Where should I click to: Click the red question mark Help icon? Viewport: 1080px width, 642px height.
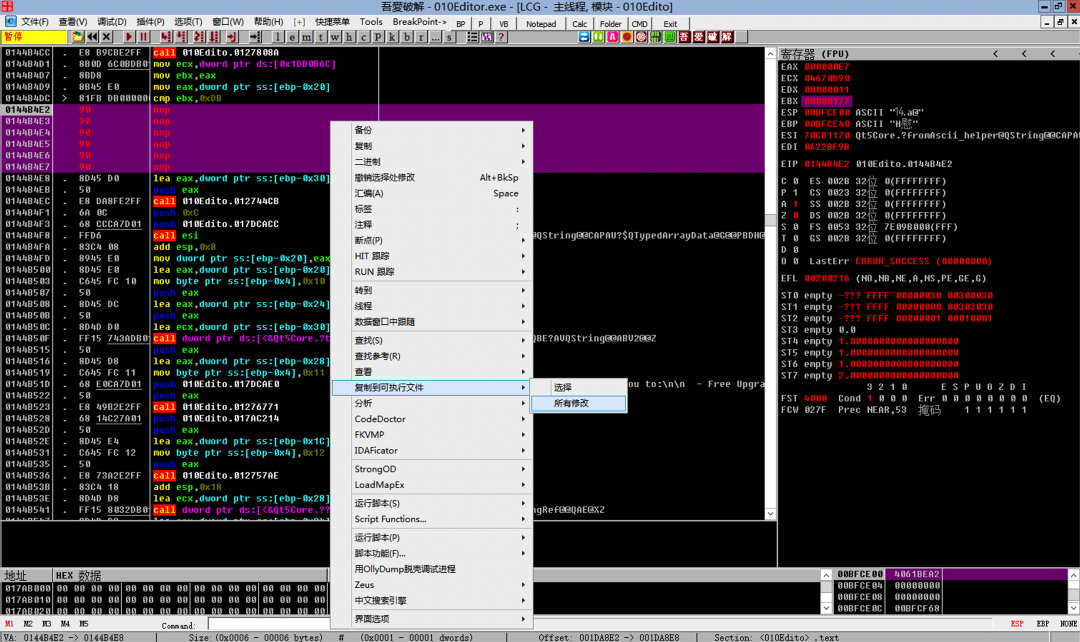[501, 37]
